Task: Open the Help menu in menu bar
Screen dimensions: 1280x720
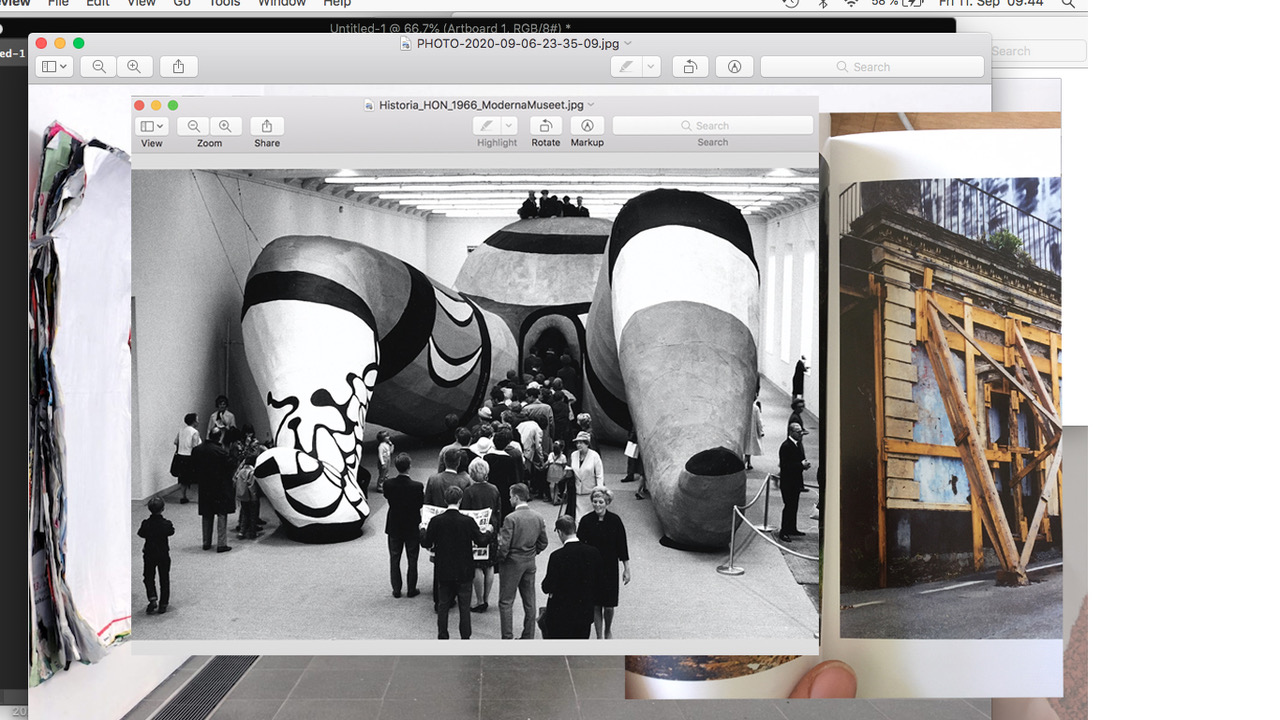Action: tap(337, 4)
